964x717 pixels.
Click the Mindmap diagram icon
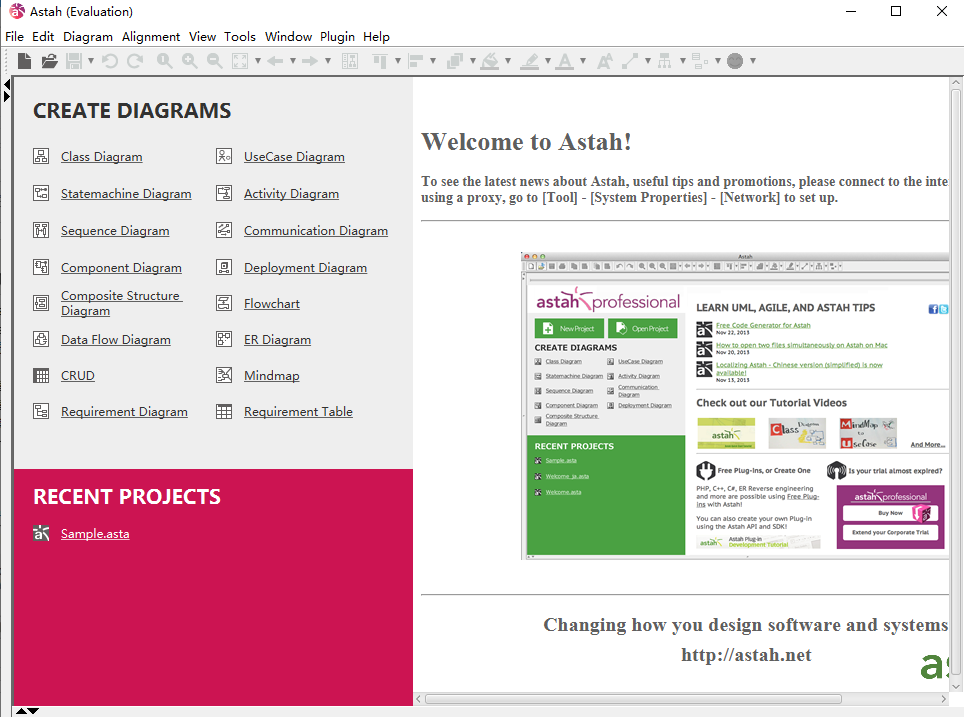(x=224, y=375)
